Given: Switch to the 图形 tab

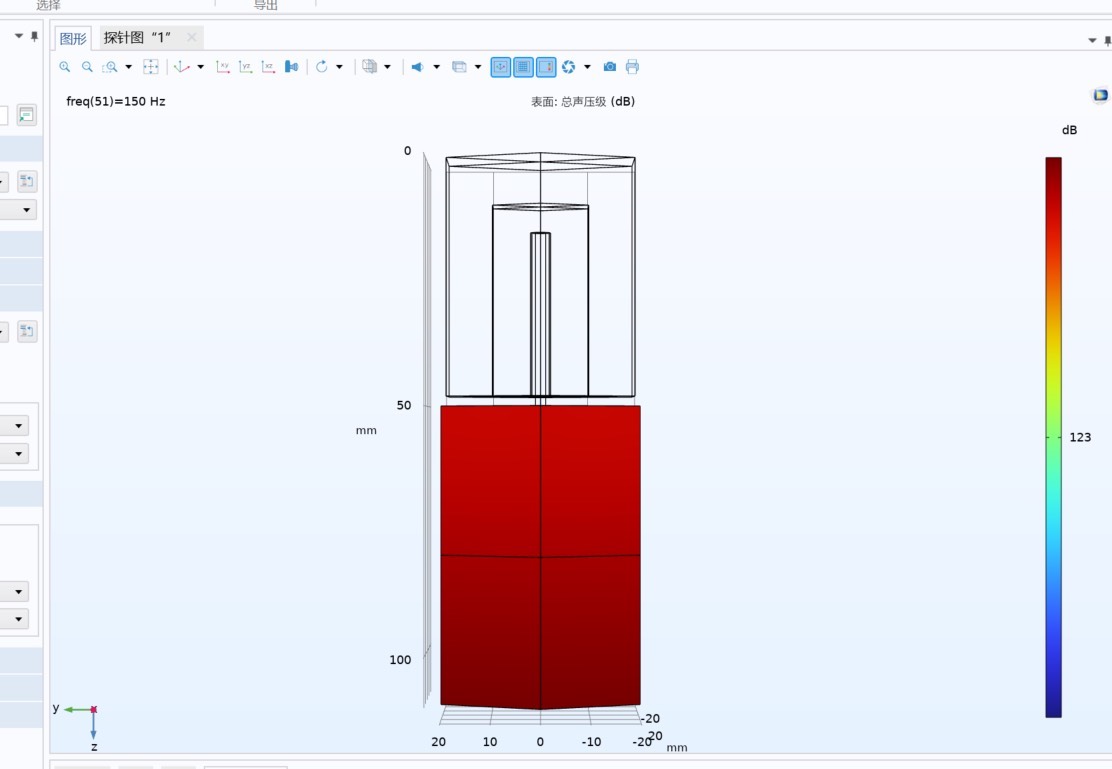Looking at the screenshot, I should point(73,38).
